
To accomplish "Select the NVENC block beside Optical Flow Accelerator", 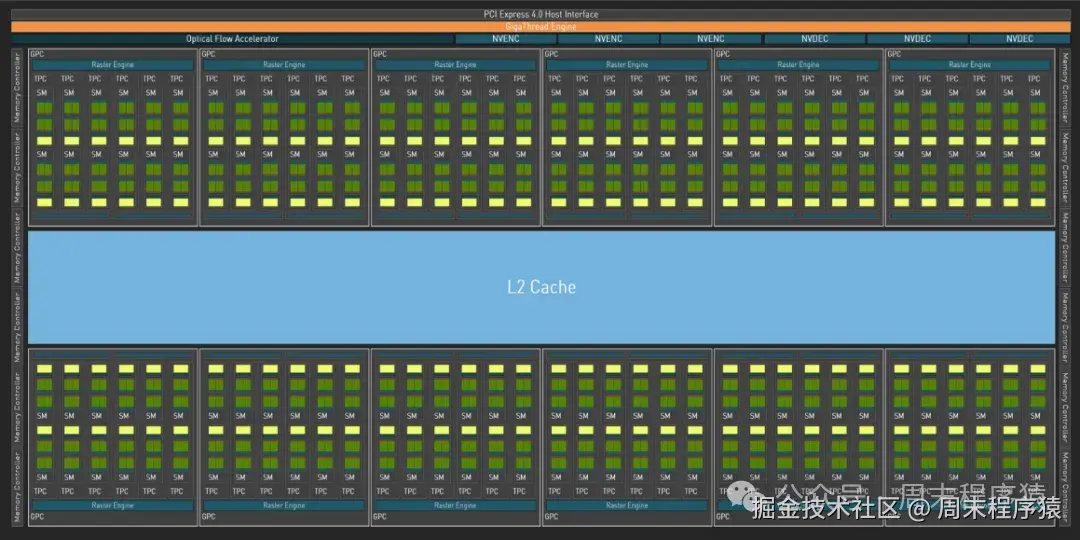I will click(x=506, y=39).
